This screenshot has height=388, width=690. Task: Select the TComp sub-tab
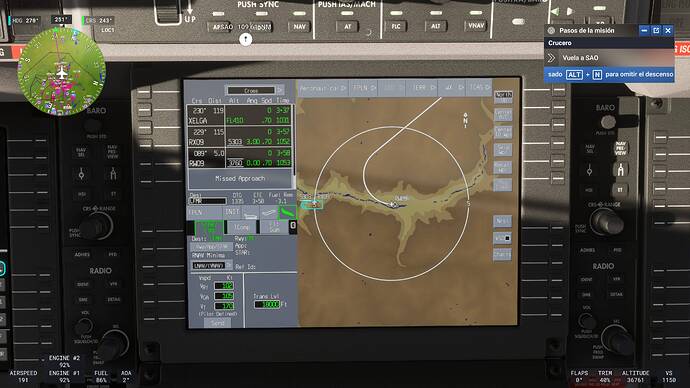241,227
